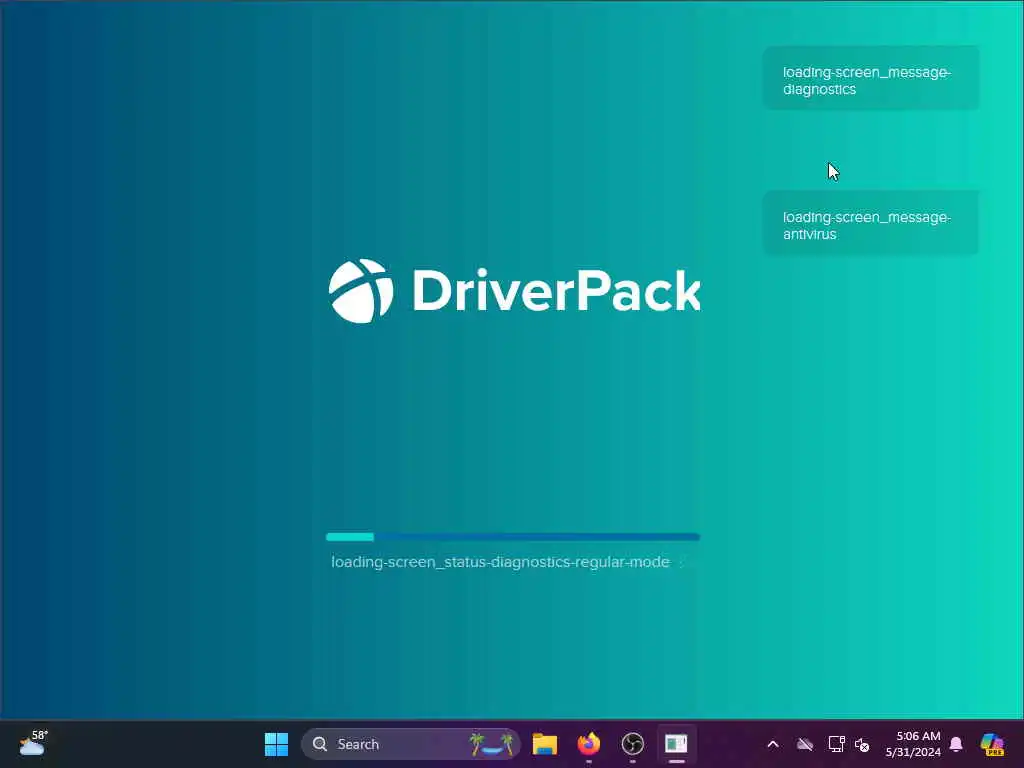Open the network display tray icon
1024x768 pixels.
coord(836,744)
